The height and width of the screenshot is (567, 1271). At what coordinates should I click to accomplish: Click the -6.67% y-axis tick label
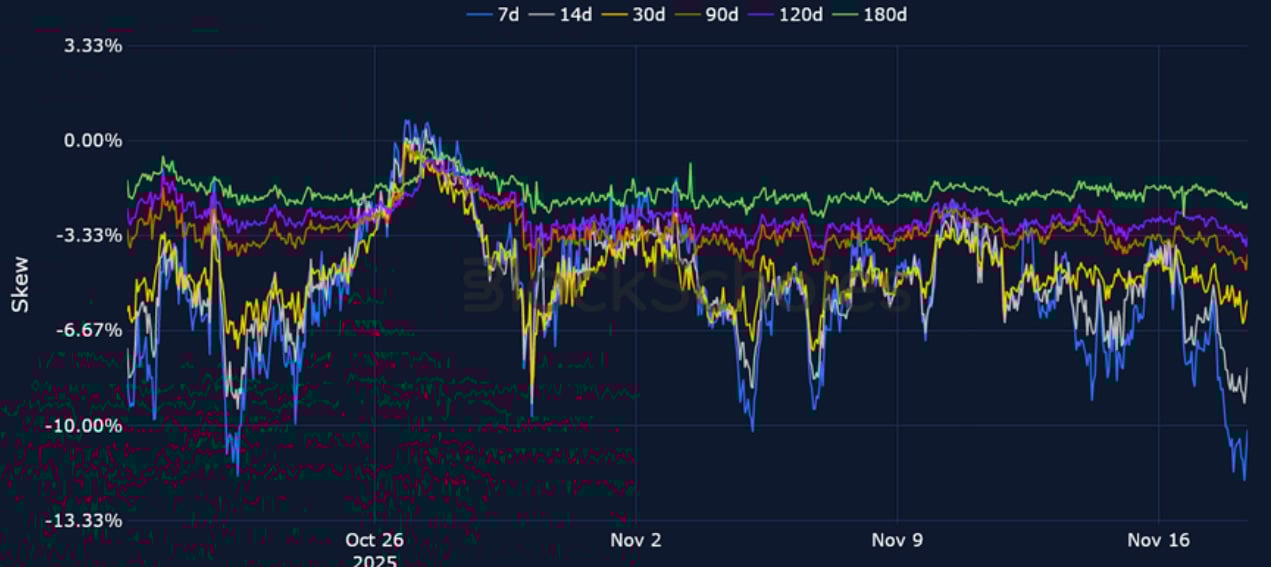pos(90,330)
